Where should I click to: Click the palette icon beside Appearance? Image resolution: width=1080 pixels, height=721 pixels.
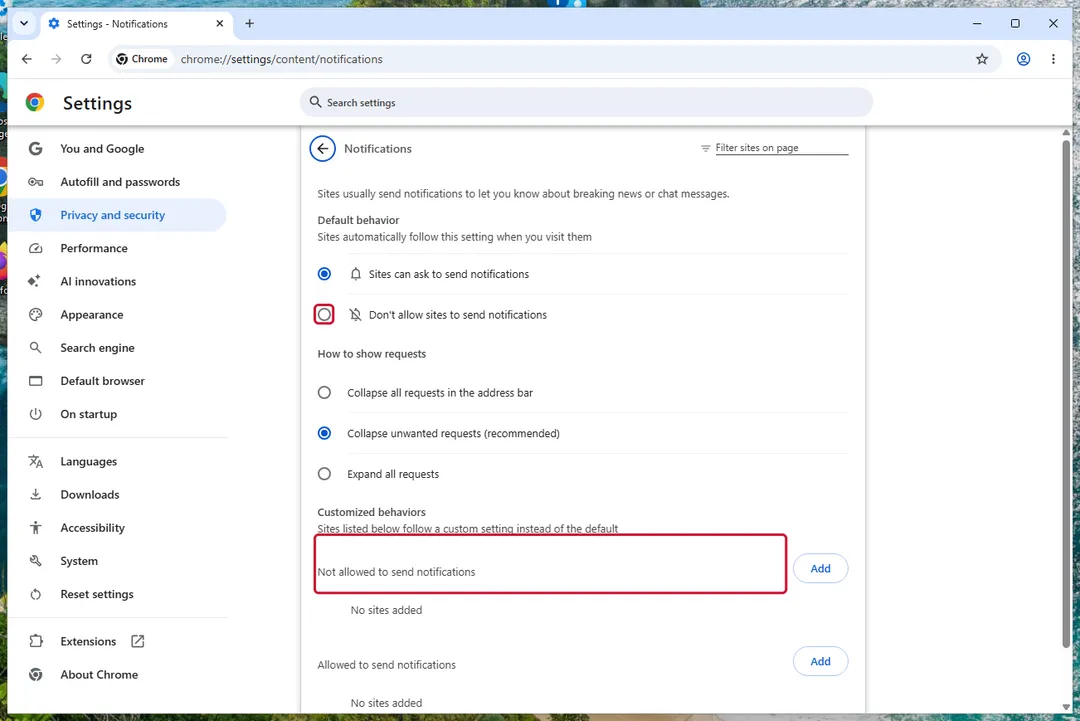tap(35, 315)
